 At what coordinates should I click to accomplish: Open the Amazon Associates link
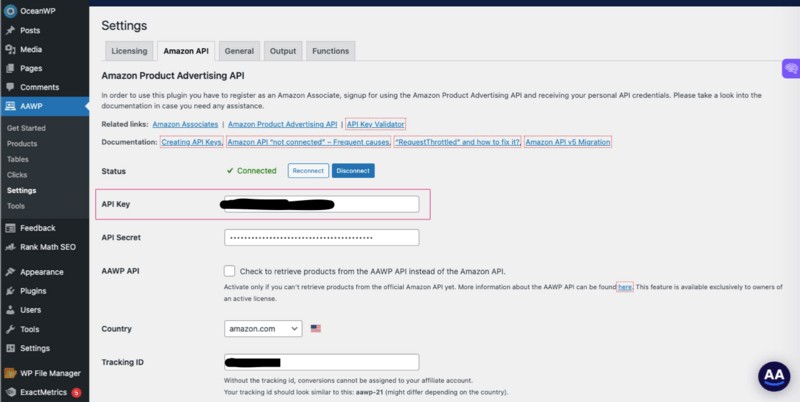pyautogui.click(x=185, y=124)
